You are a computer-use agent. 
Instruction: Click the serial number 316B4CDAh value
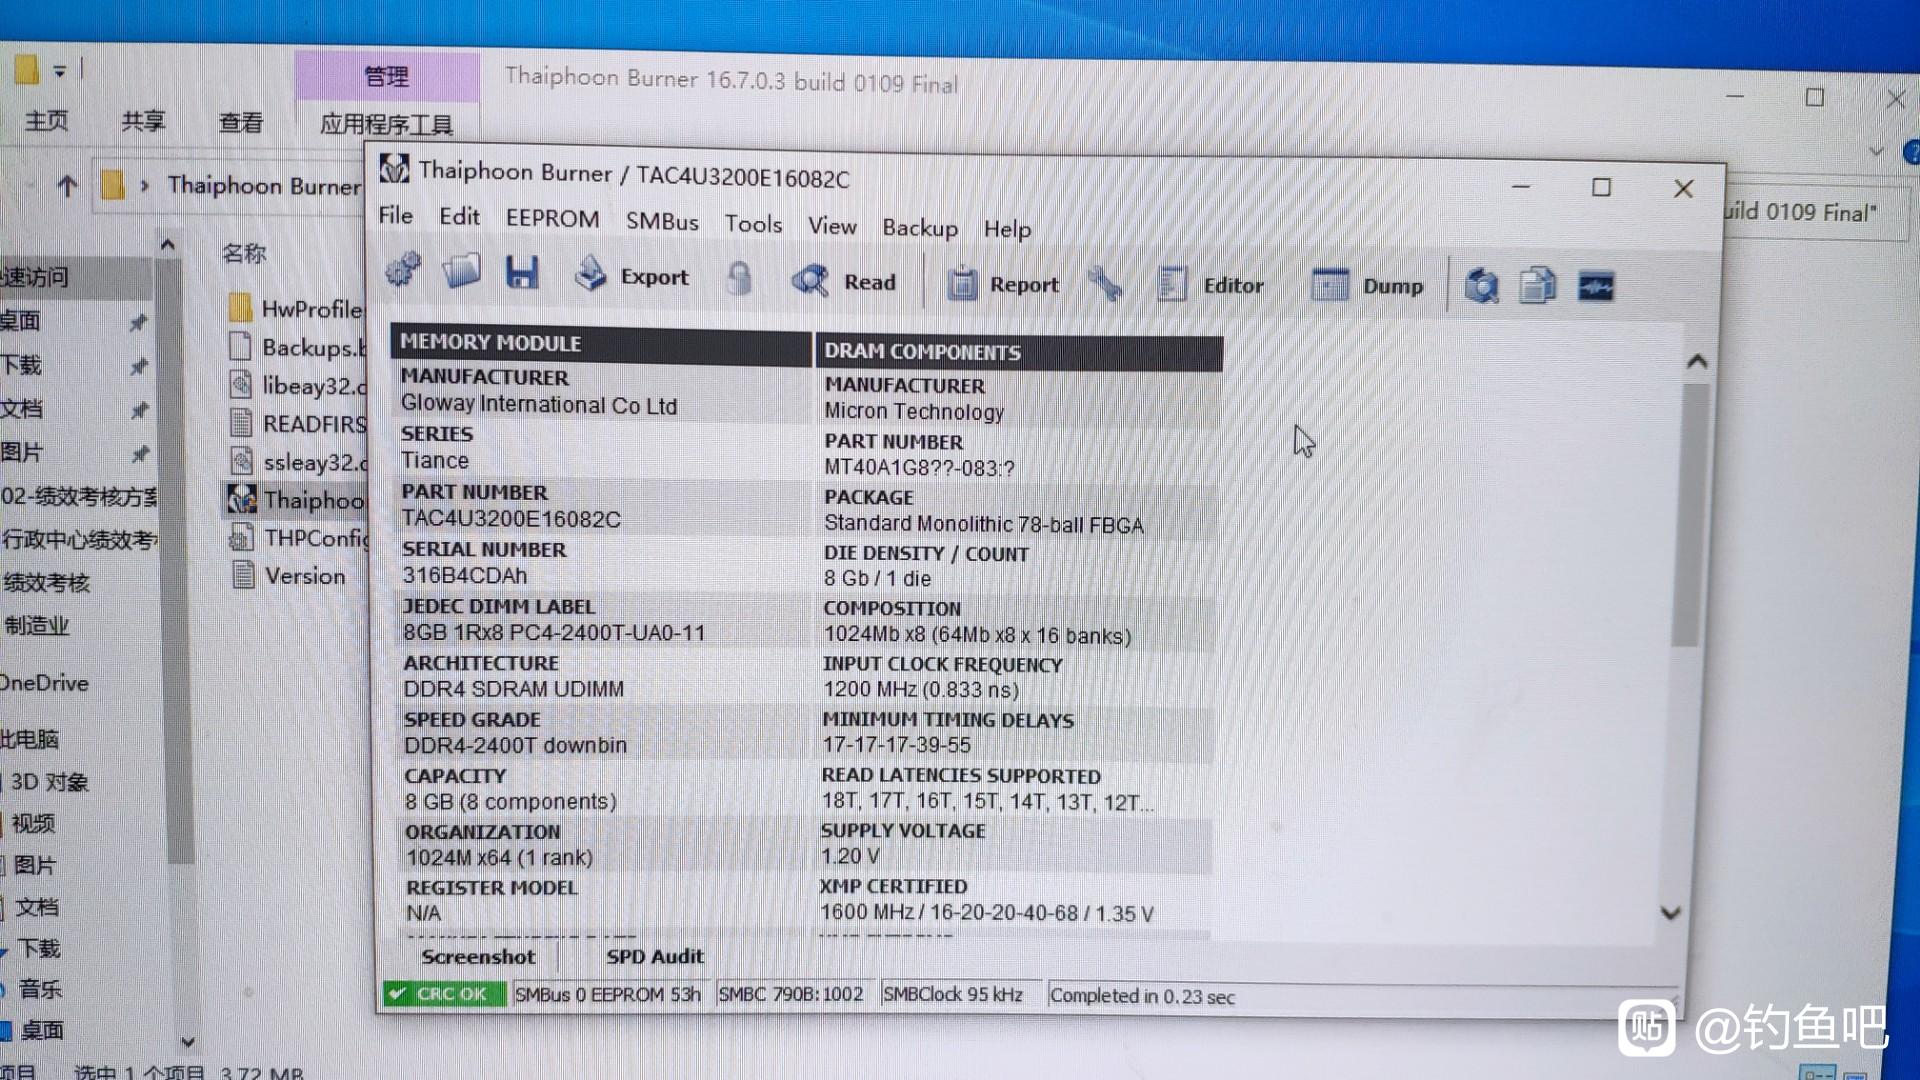click(464, 576)
